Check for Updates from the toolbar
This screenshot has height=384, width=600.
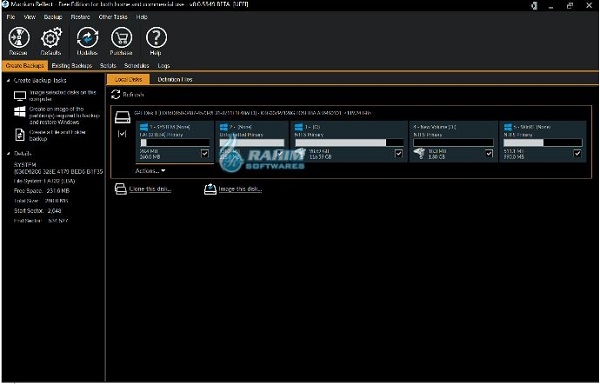click(87, 42)
